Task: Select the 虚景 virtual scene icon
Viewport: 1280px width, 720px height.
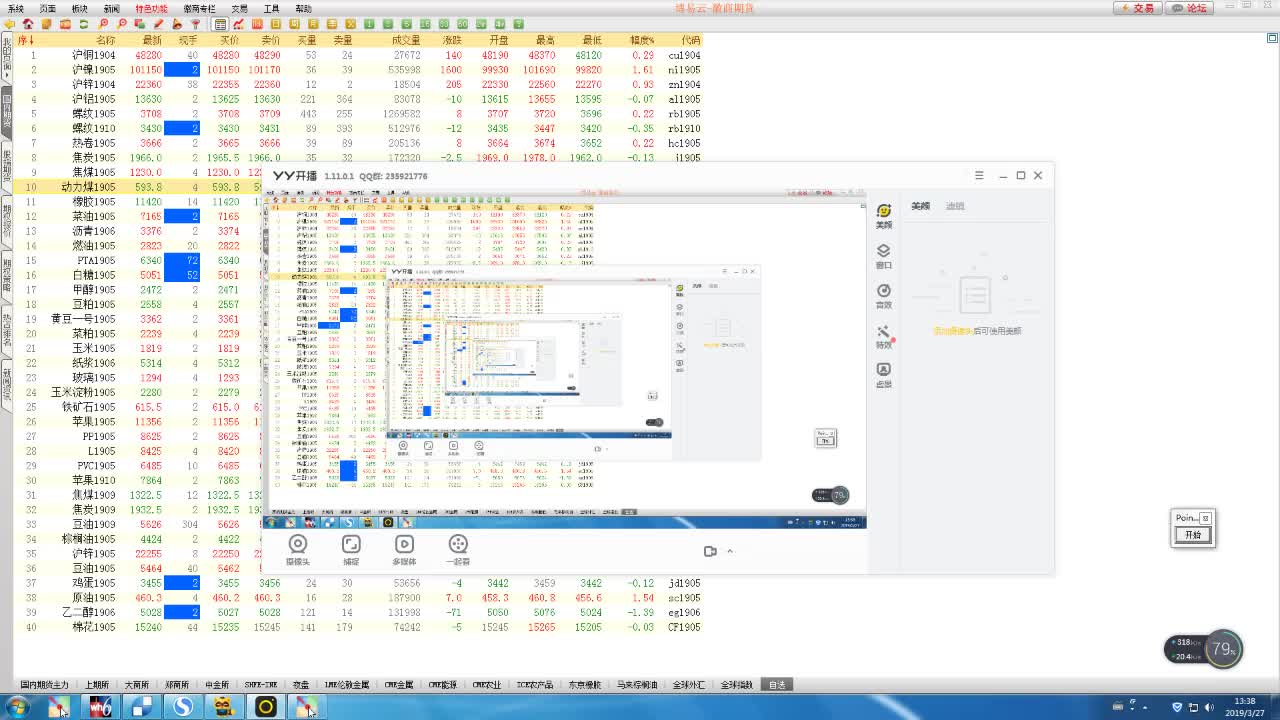Action: (x=884, y=376)
